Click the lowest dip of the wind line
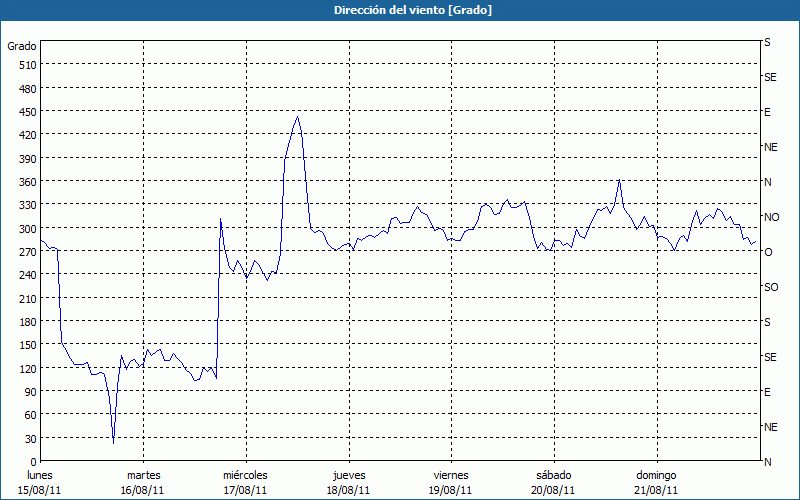This screenshot has height=500, width=800. (113, 441)
